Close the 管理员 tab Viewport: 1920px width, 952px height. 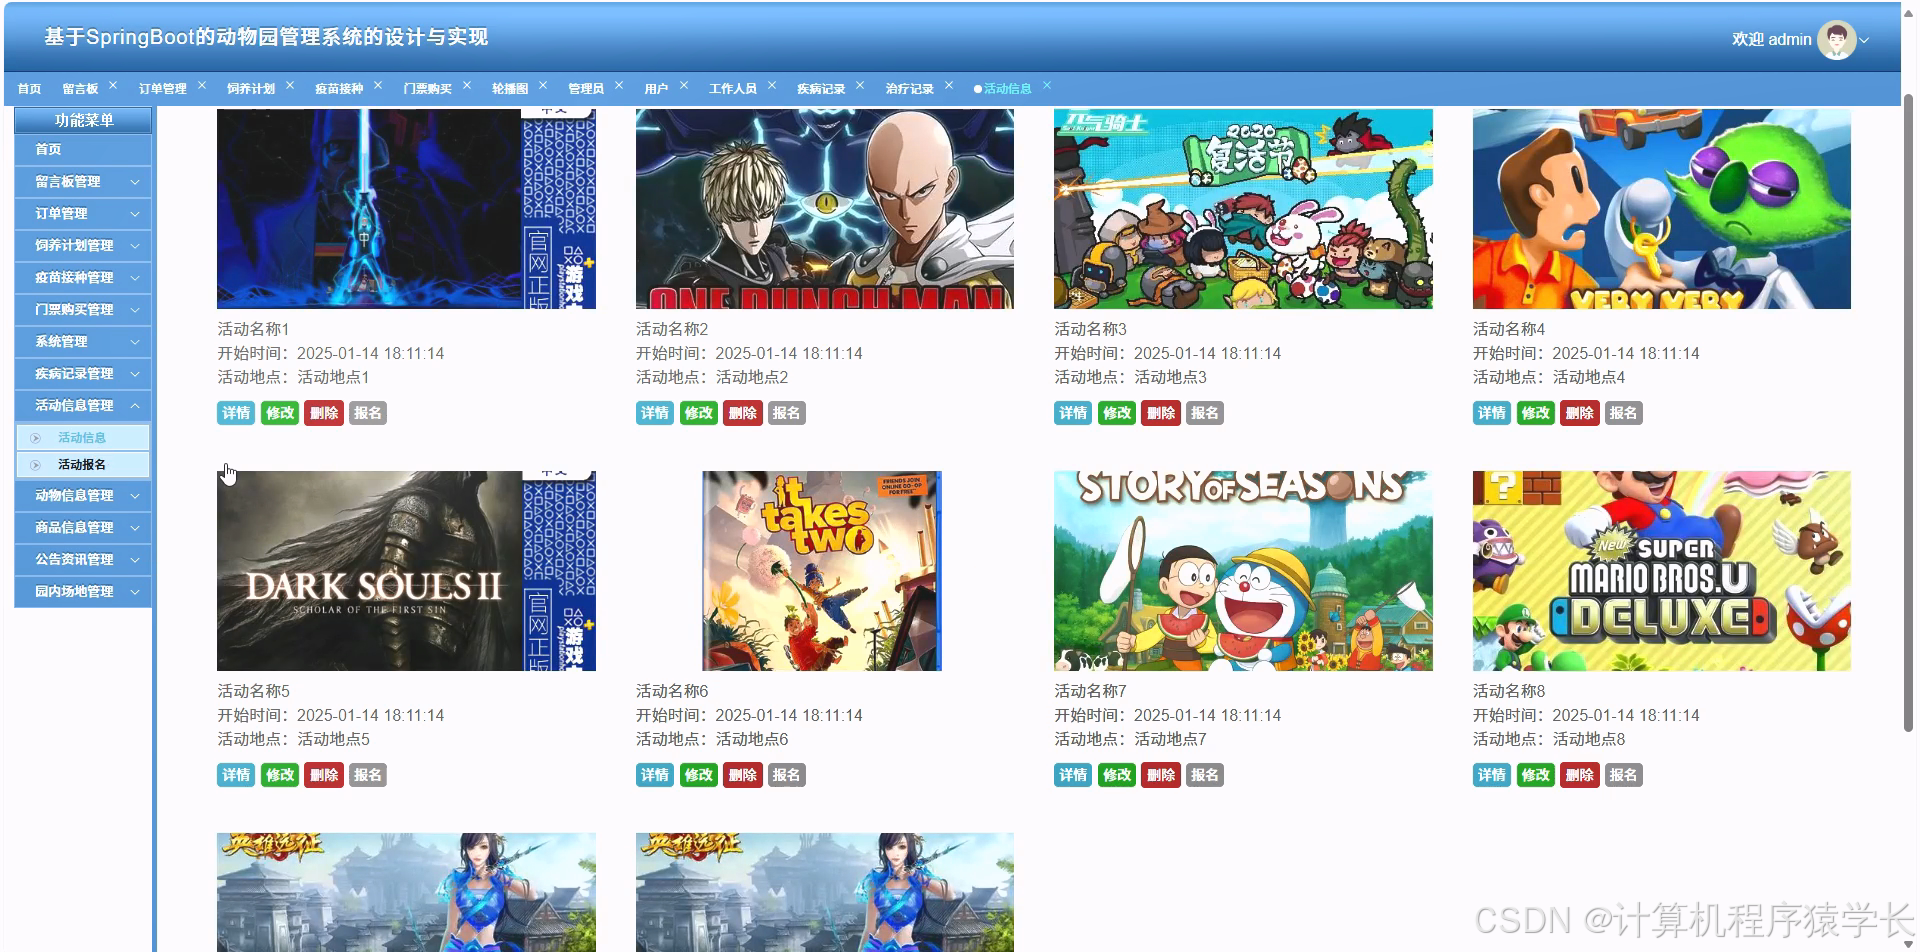pos(619,85)
